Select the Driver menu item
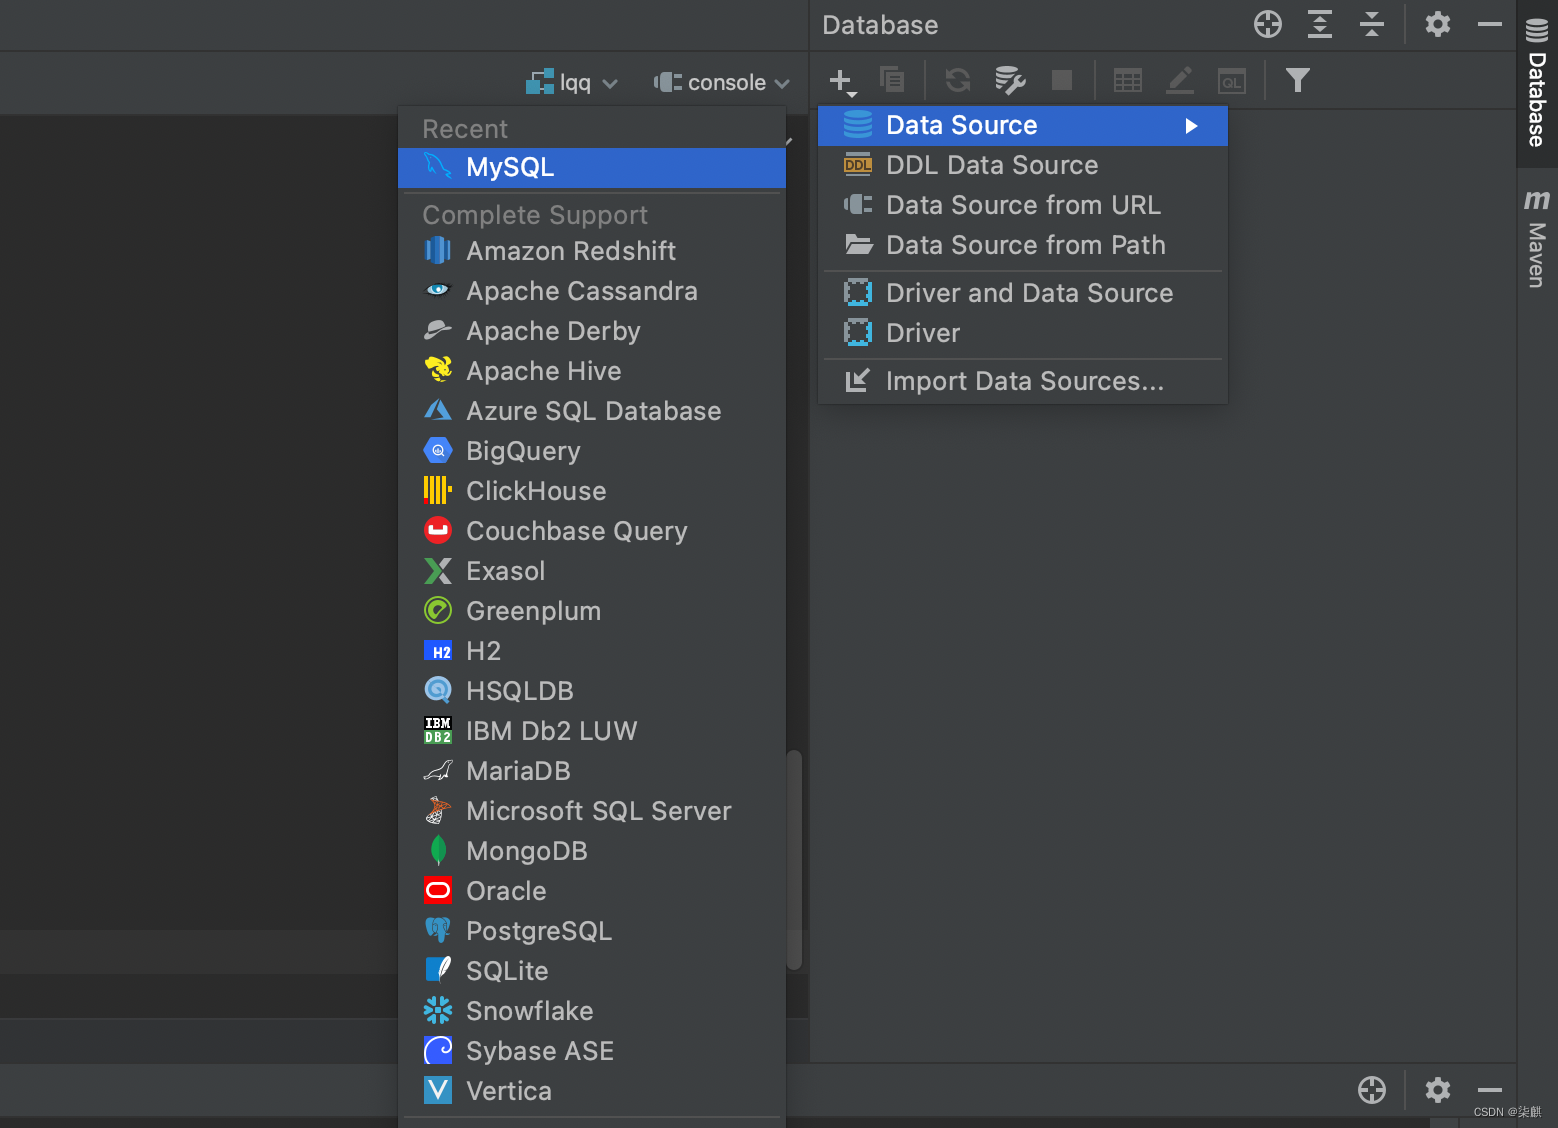 pos(1023,333)
